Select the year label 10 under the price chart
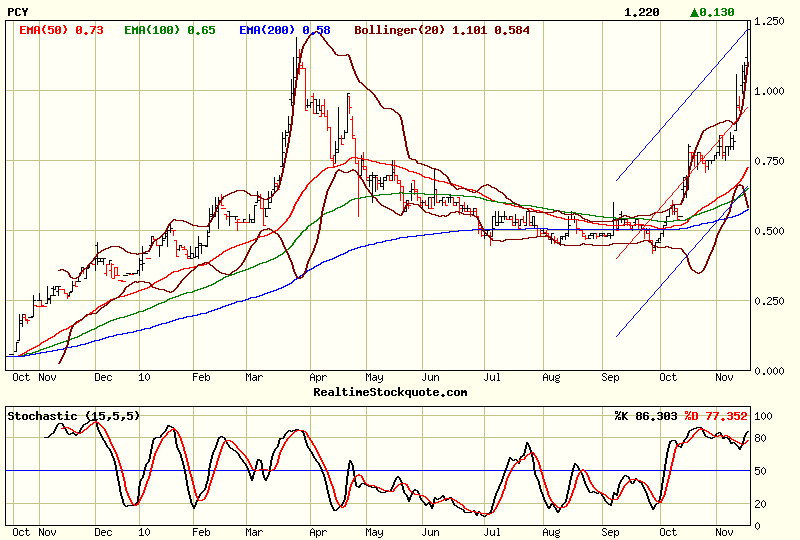 click(x=144, y=377)
